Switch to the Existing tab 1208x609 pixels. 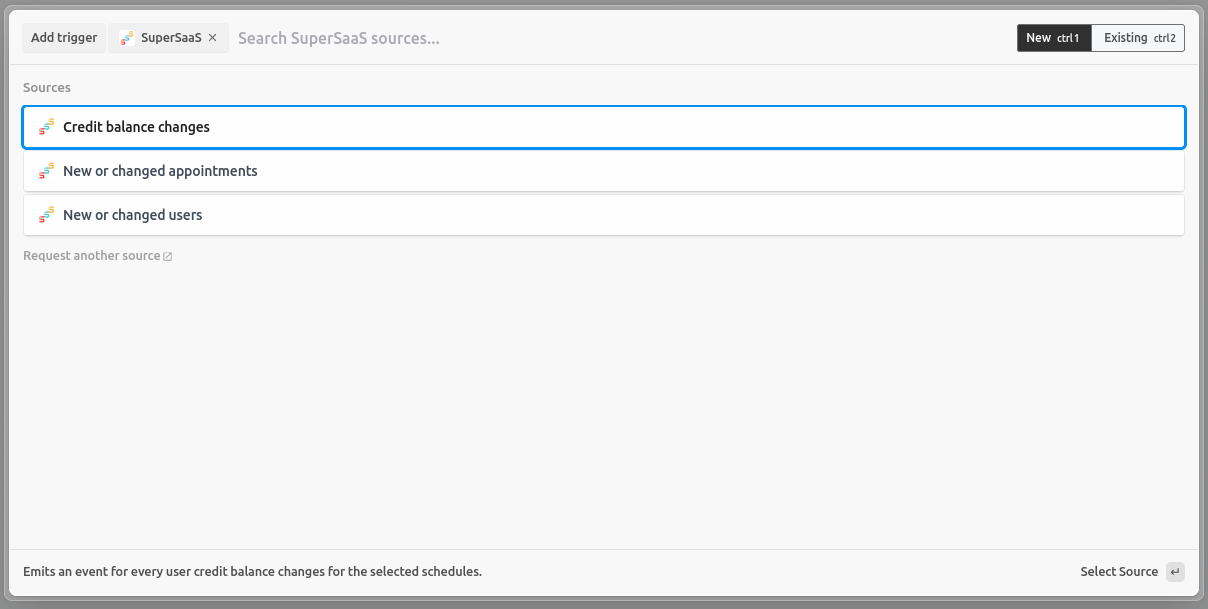click(1125, 38)
